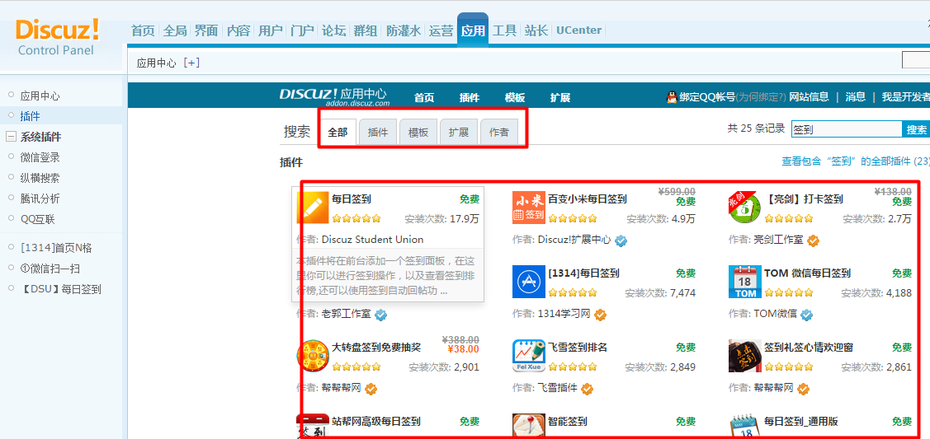Click the 【亮剑】打卡签到 green icon
This screenshot has width=930, height=439.
tap(744, 208)
